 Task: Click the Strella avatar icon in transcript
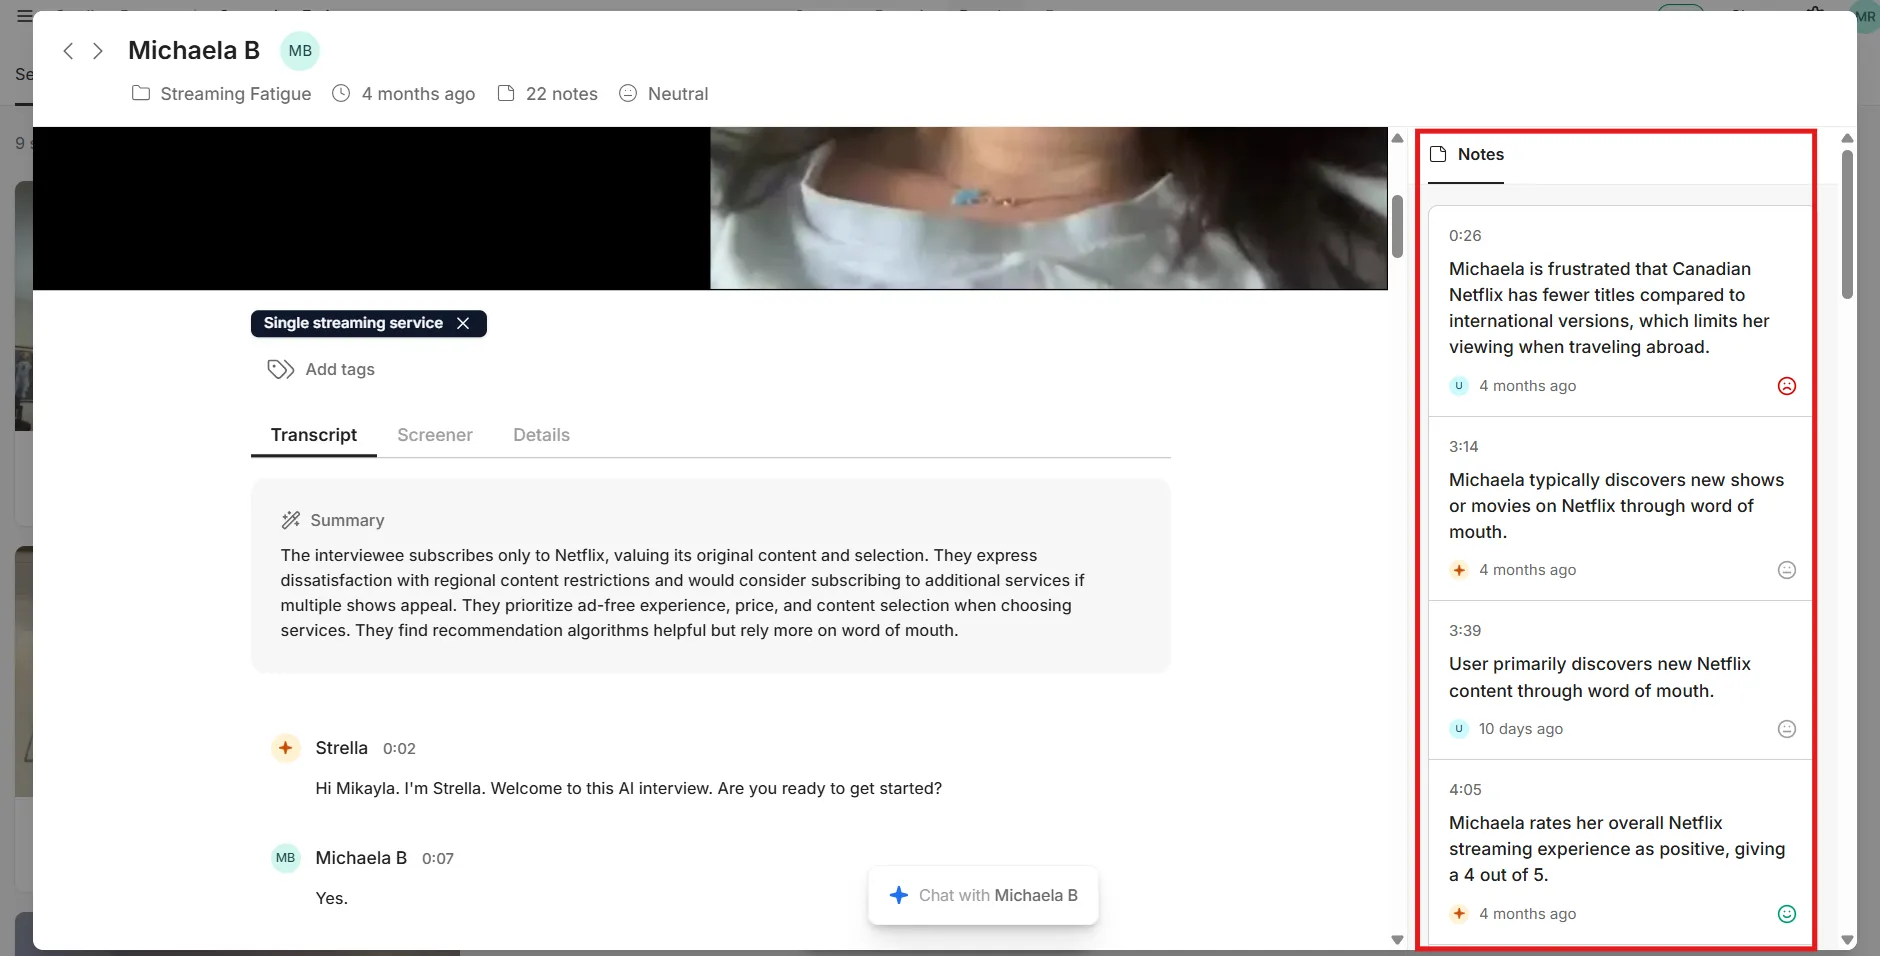(286, 748)
